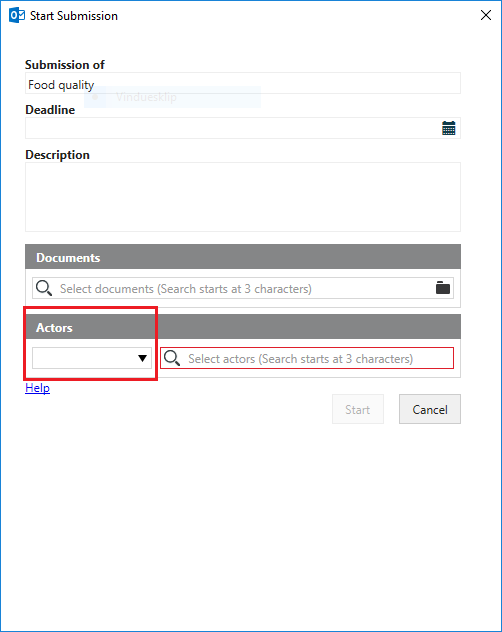Viewport: 502px width, 632px height.
Task: Close the Start Submission dialog
Action: 486,15
